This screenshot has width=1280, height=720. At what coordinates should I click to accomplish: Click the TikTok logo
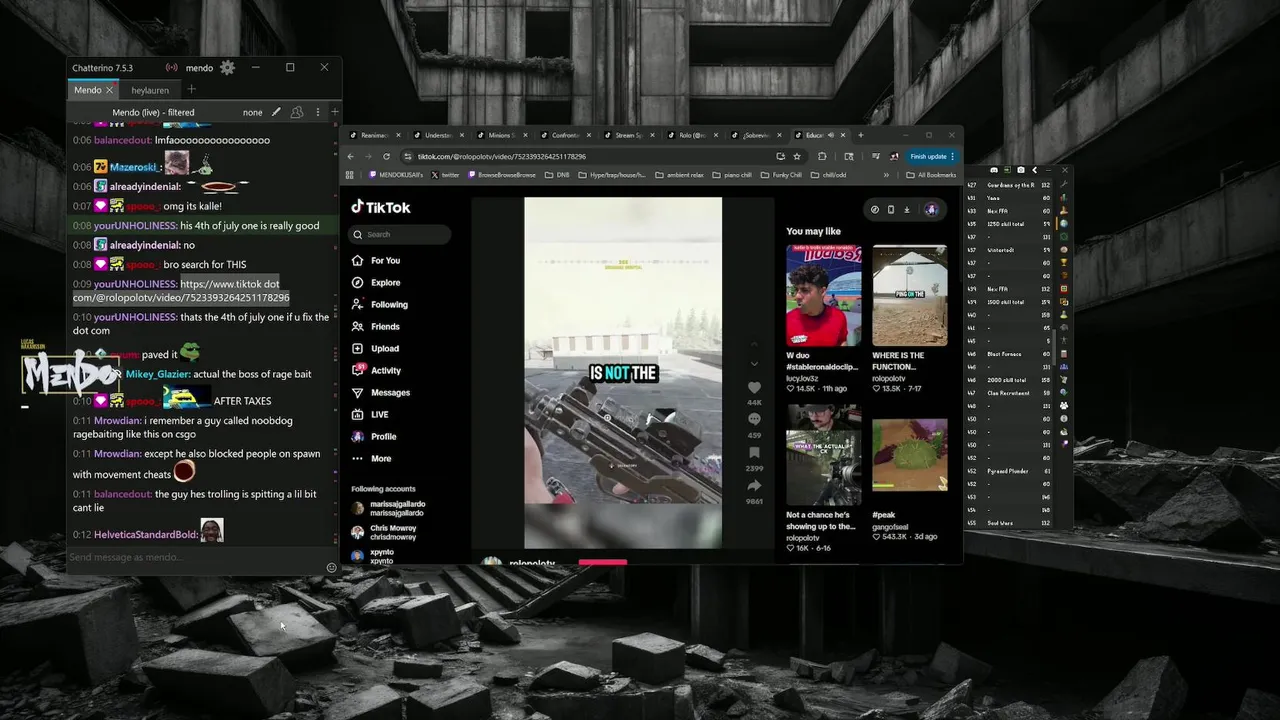point(381,207)
